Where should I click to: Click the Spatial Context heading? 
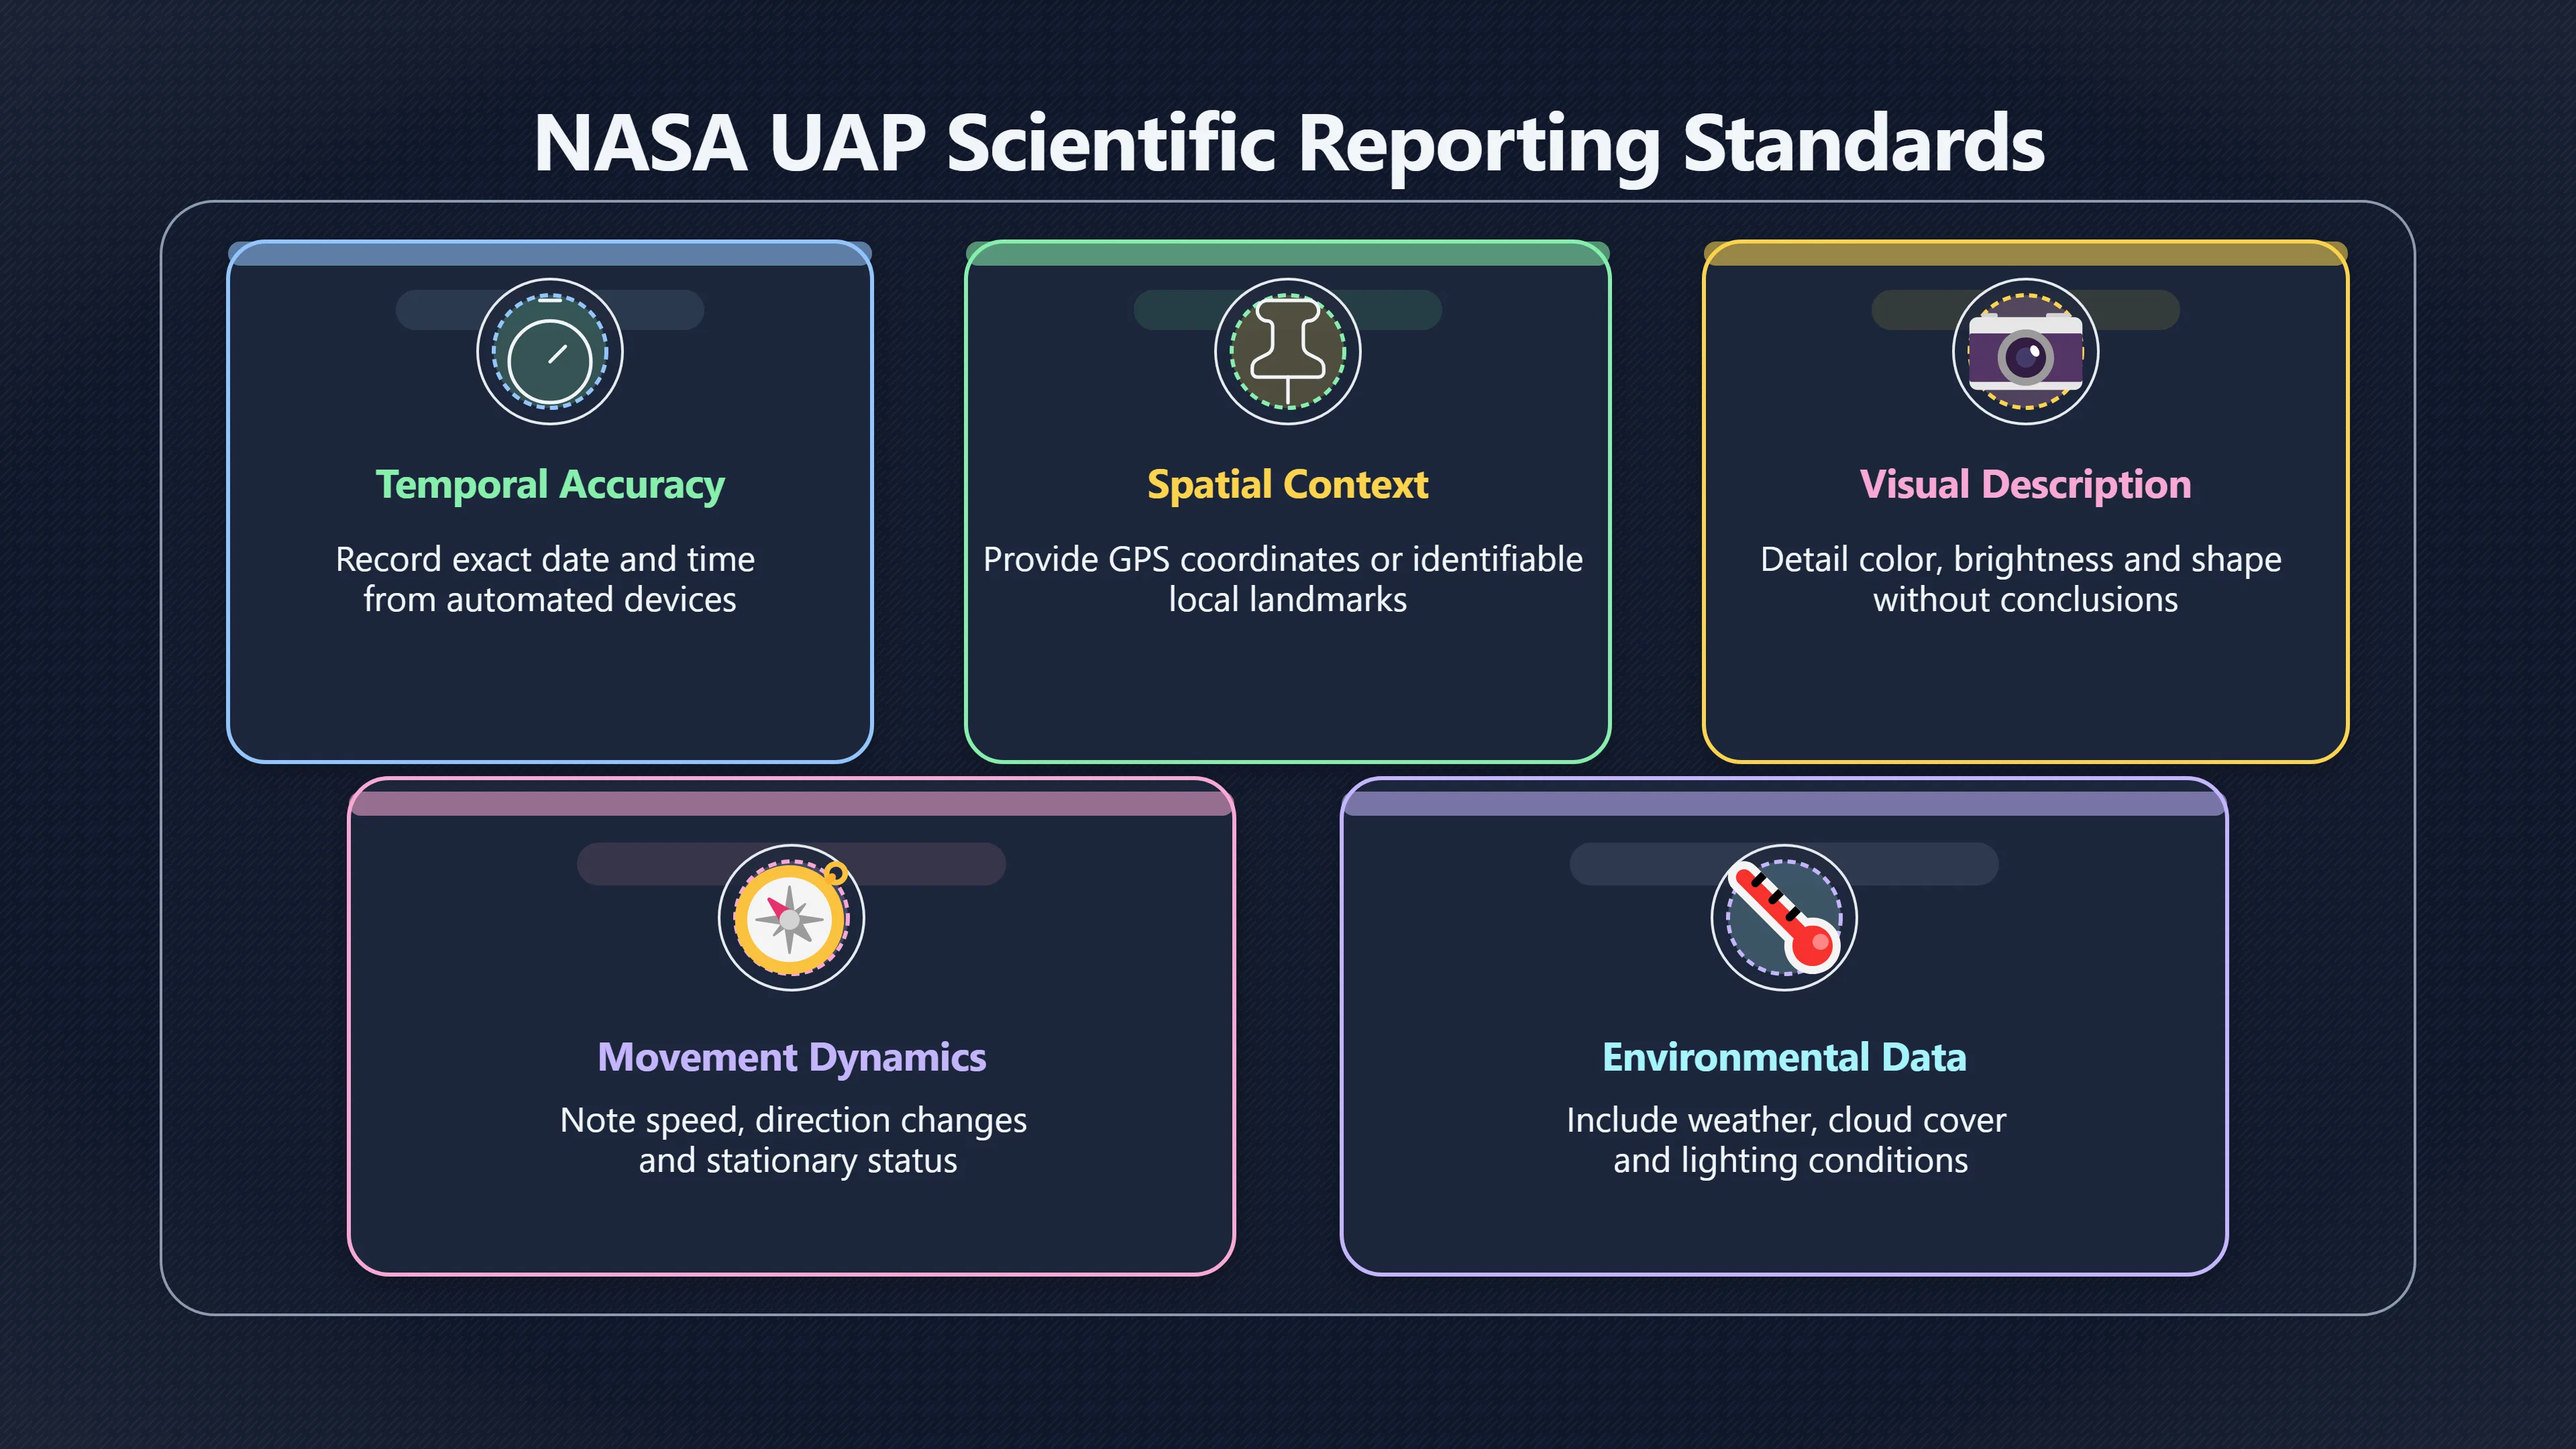point(1288,485)
